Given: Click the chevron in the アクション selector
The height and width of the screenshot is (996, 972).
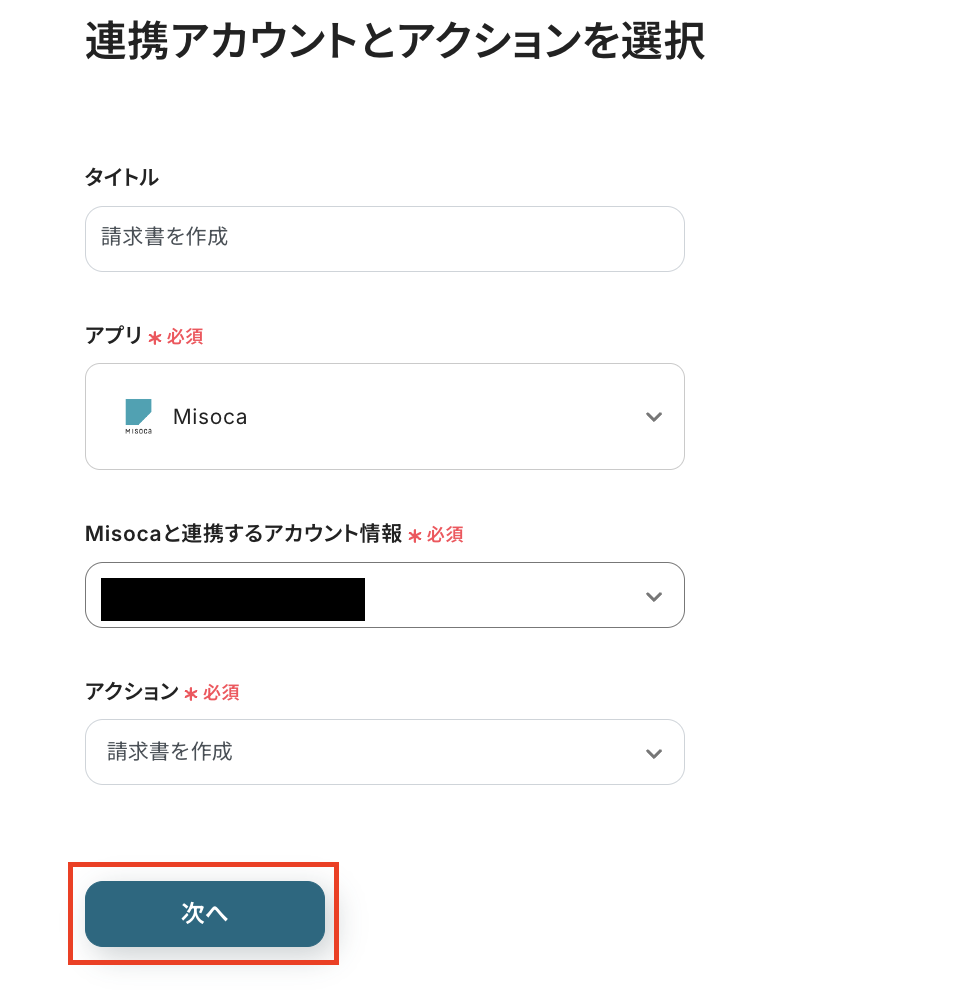Looking at the screenshot, I should point(654,753).
